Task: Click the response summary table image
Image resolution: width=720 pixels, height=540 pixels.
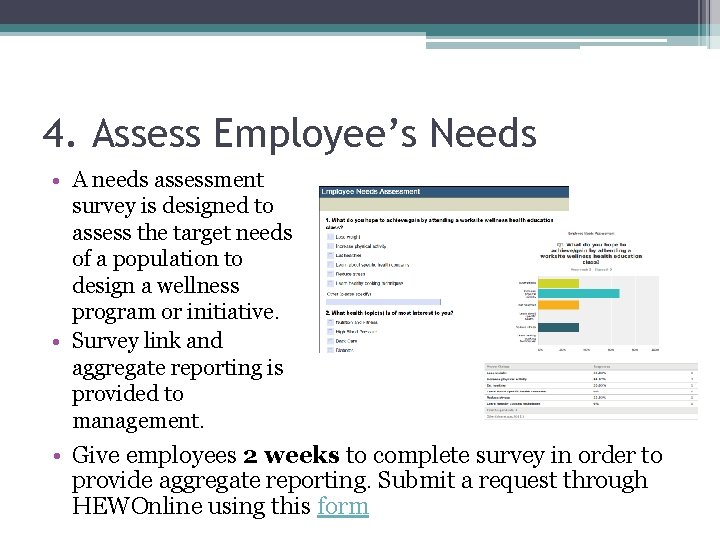Action: pyautogui.click(x=591, y=391)
